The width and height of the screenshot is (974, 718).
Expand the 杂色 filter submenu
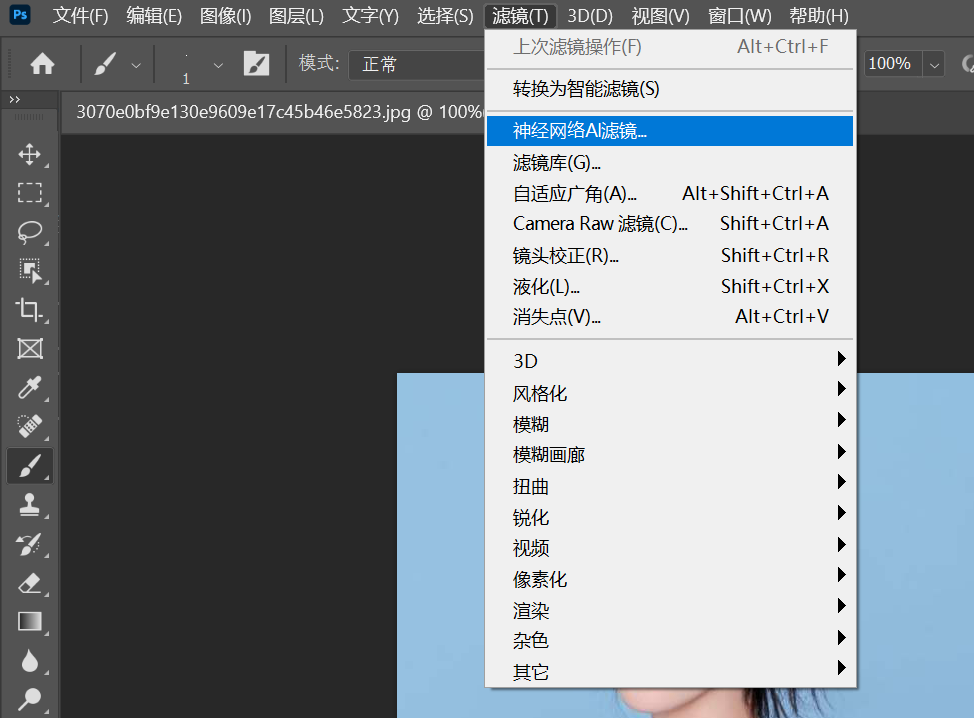pos(670,640)
